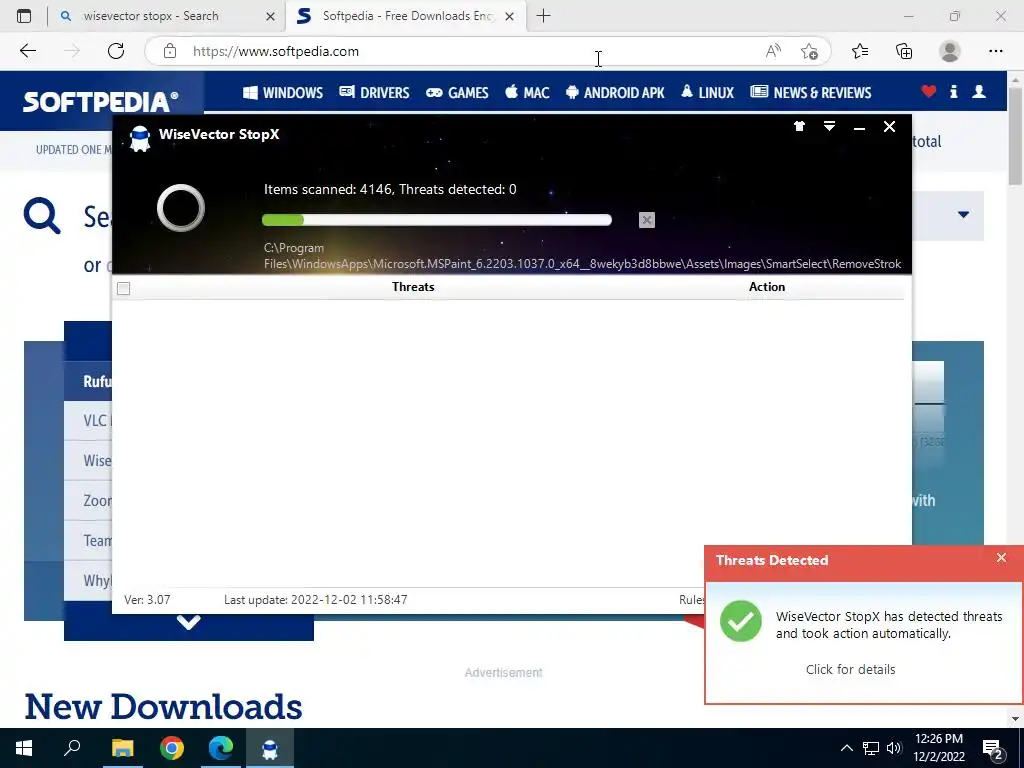
Task: Click the scan progress bar
Action: [437, 220]
